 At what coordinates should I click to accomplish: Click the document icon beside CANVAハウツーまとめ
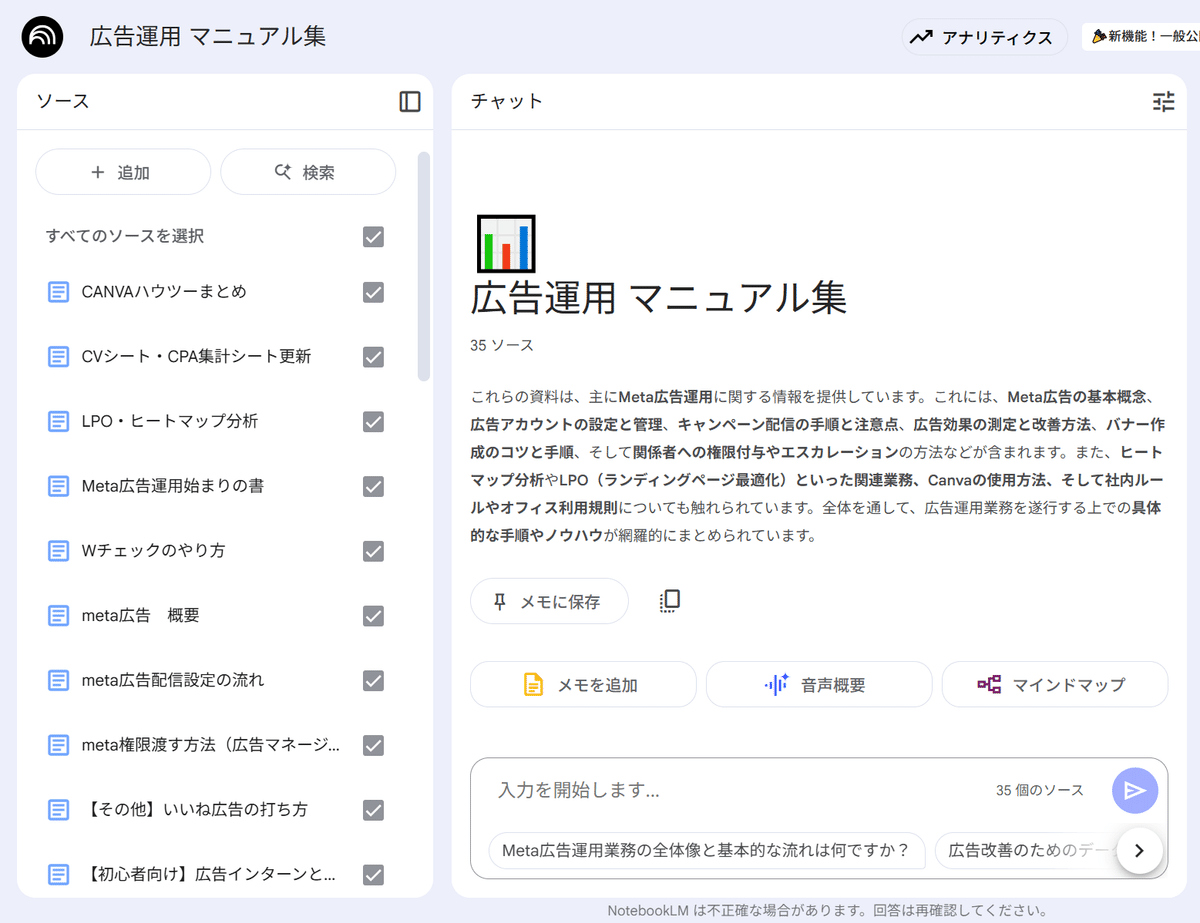tap(58, 292)
